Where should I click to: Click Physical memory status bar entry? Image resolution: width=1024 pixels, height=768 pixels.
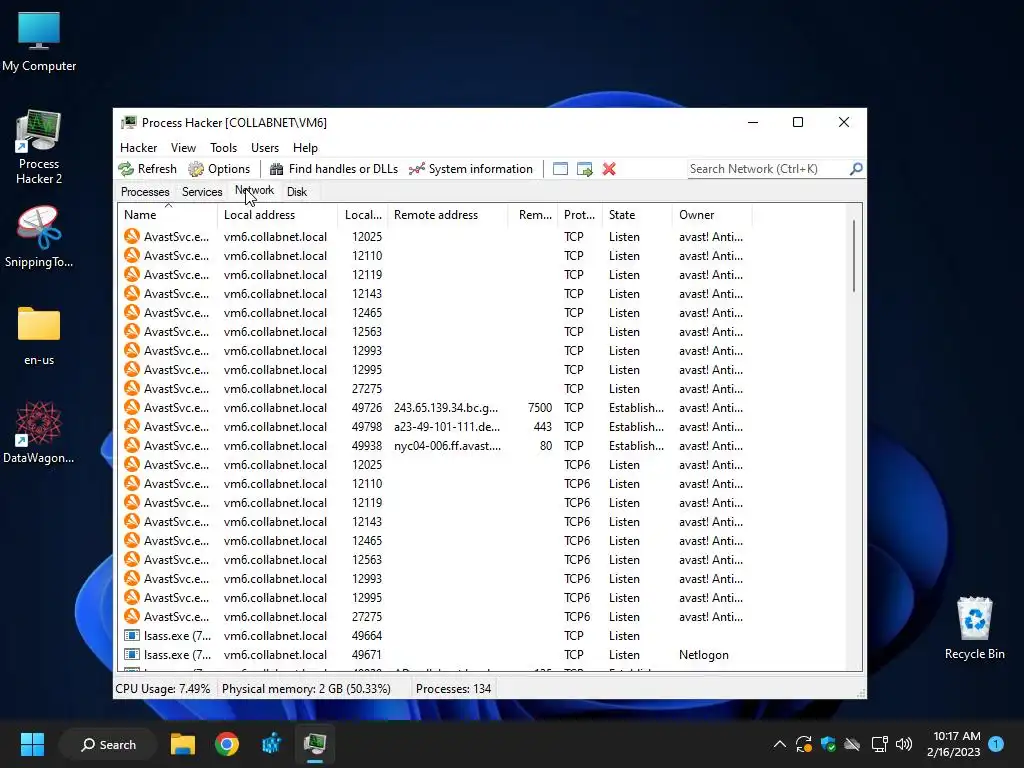[x=306, y=688]
